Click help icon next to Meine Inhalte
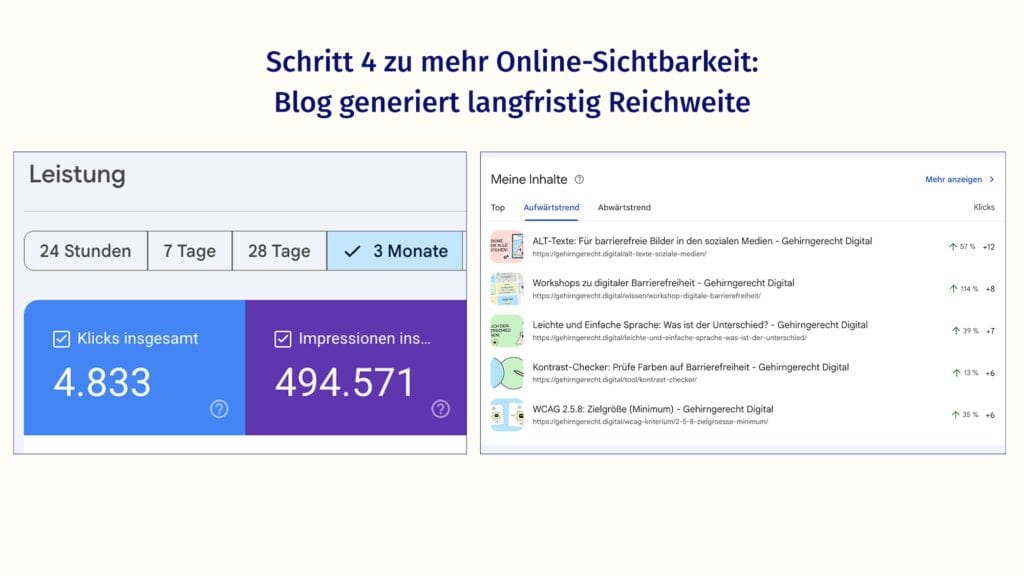 579,180
